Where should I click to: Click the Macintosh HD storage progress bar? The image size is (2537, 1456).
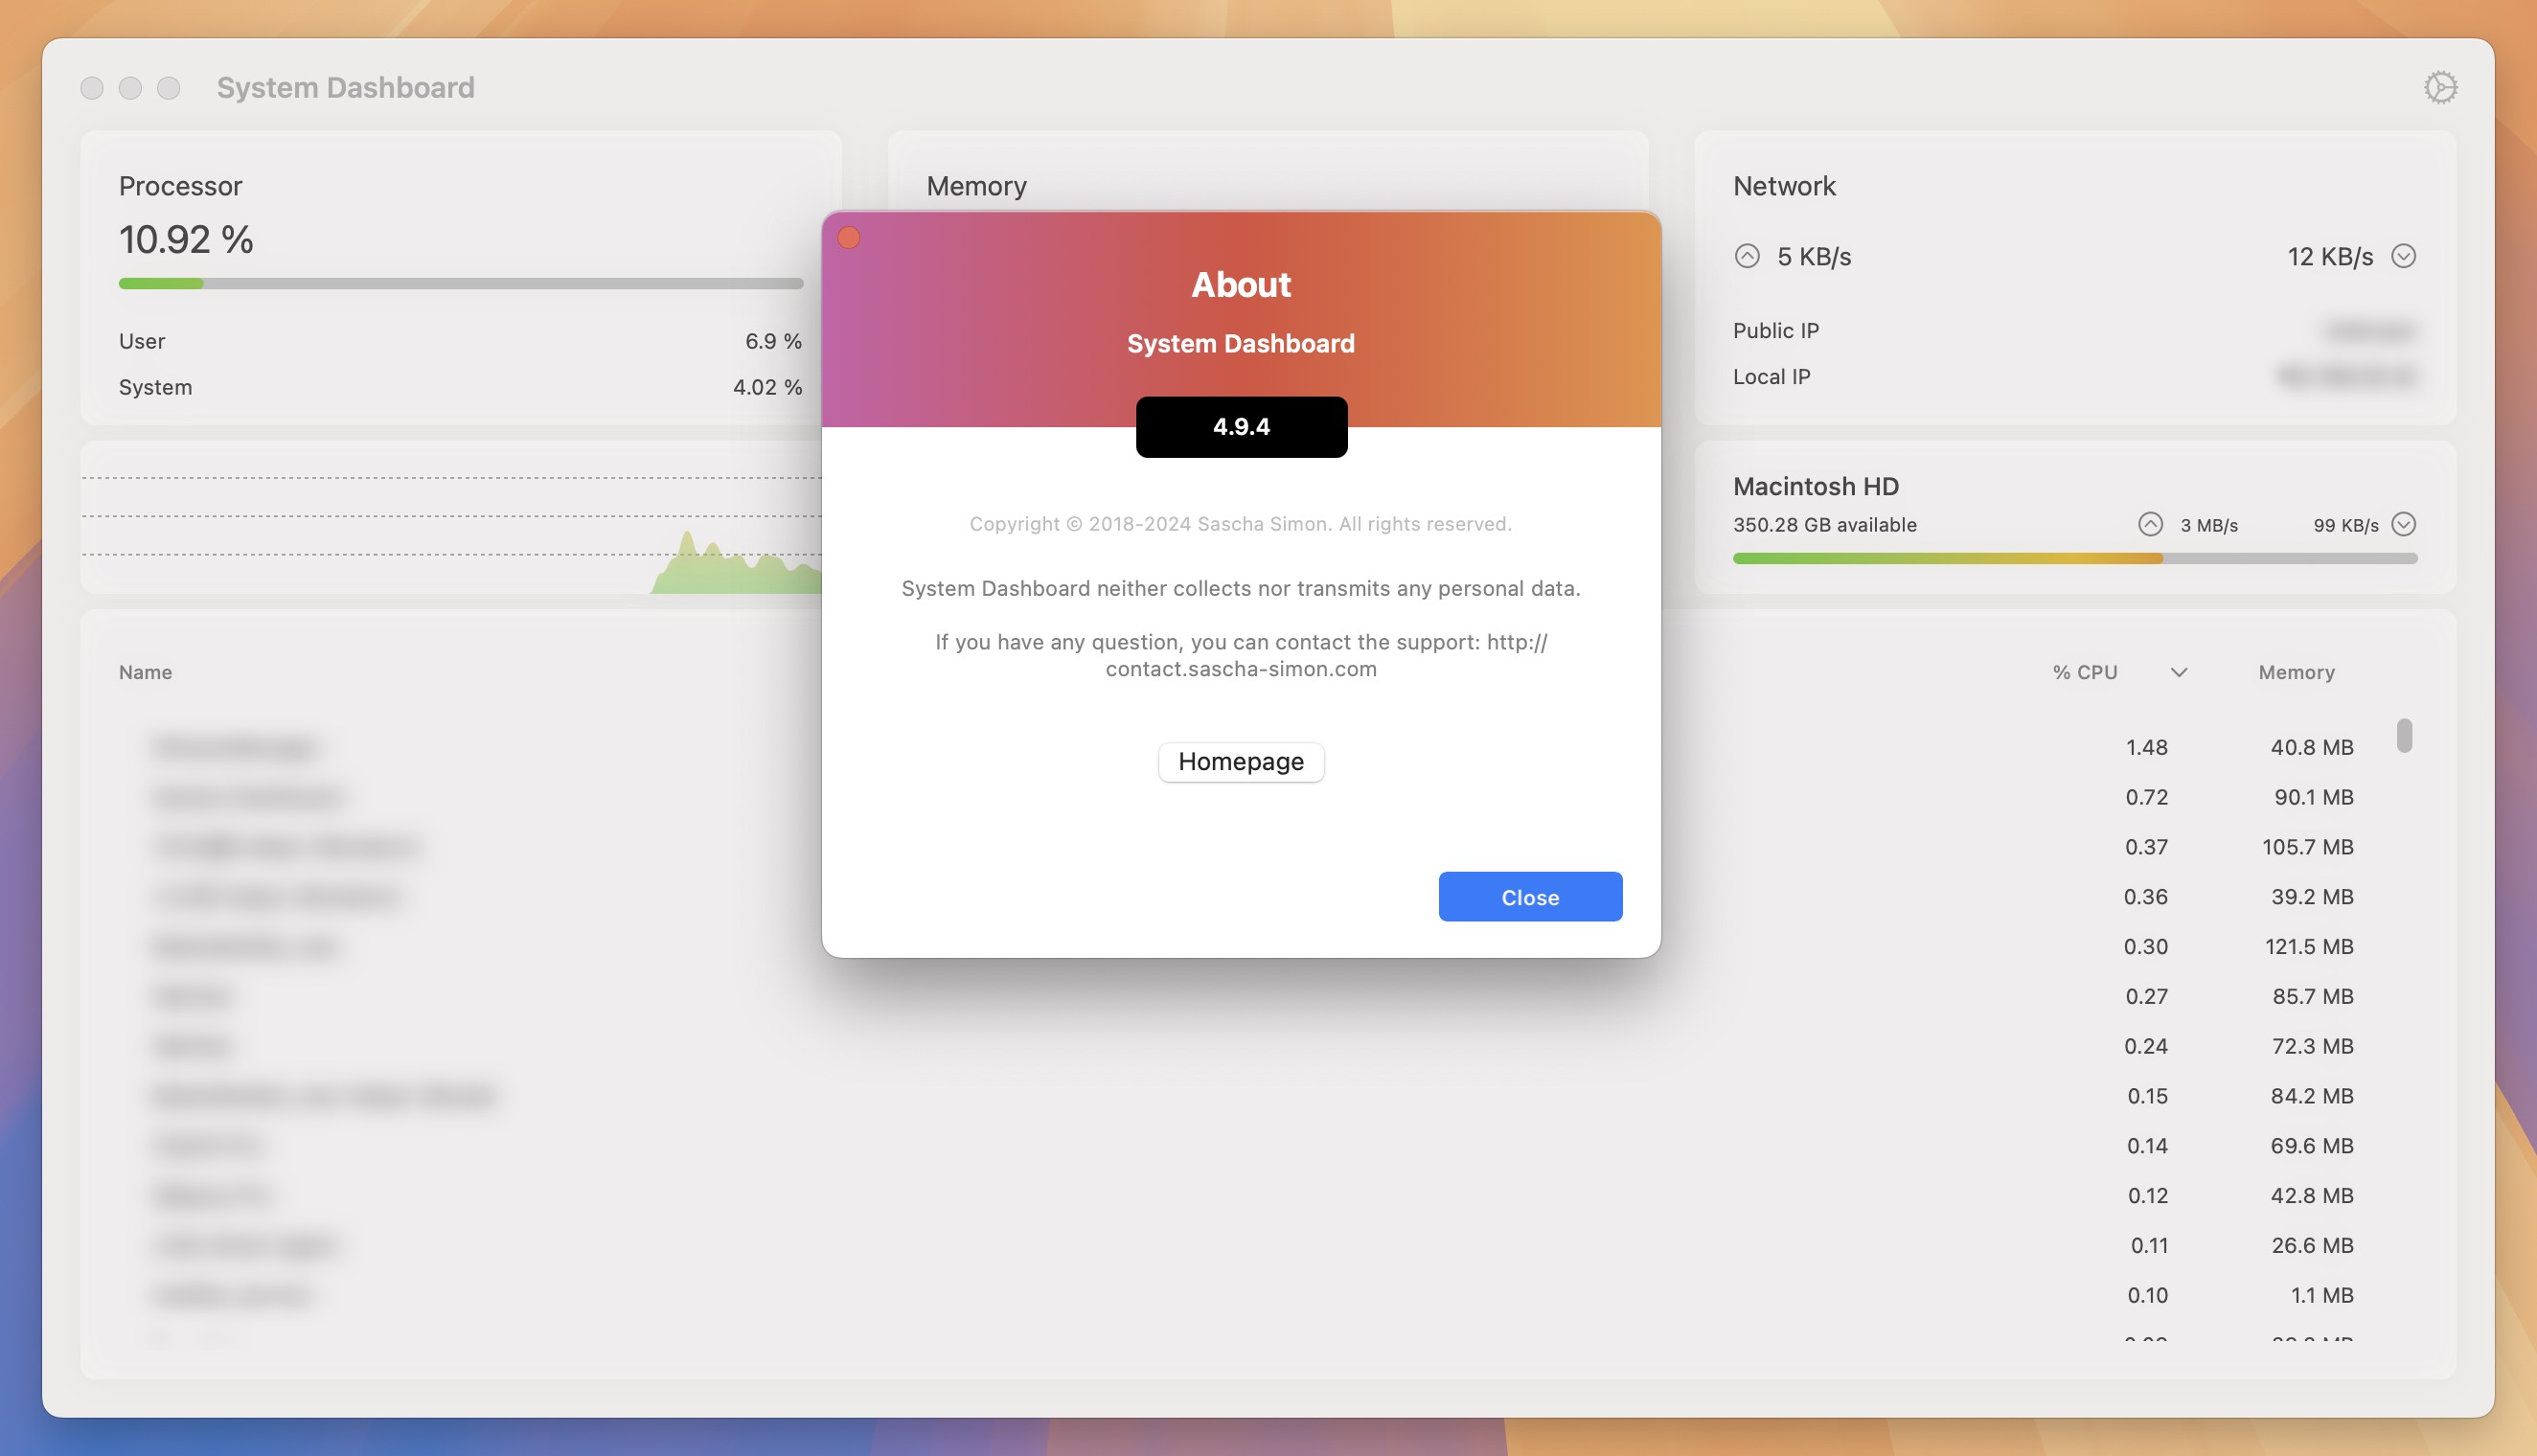click(2073, 556)
